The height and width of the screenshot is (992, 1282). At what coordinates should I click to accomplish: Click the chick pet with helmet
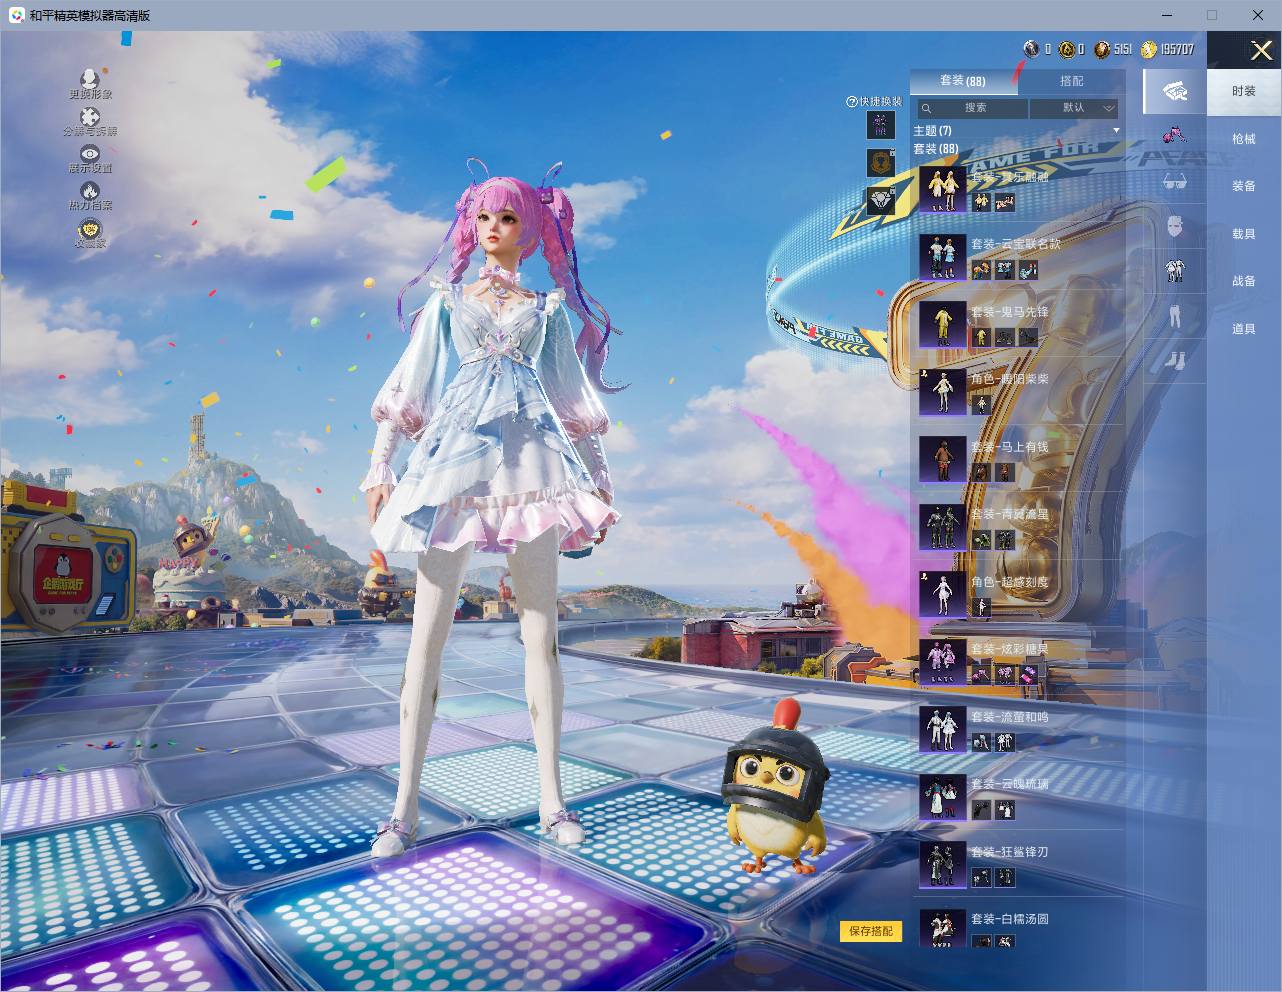[776, 788]
